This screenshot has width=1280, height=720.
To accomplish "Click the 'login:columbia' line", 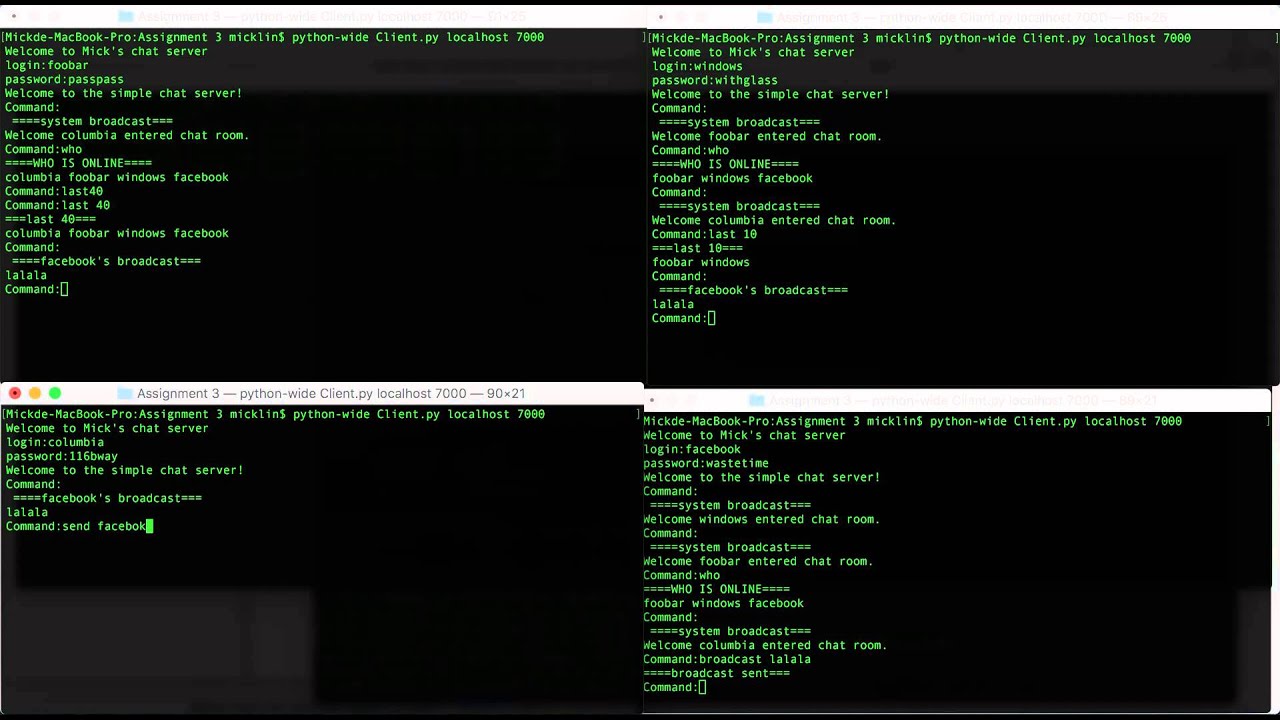I will [x=54, y=442].
